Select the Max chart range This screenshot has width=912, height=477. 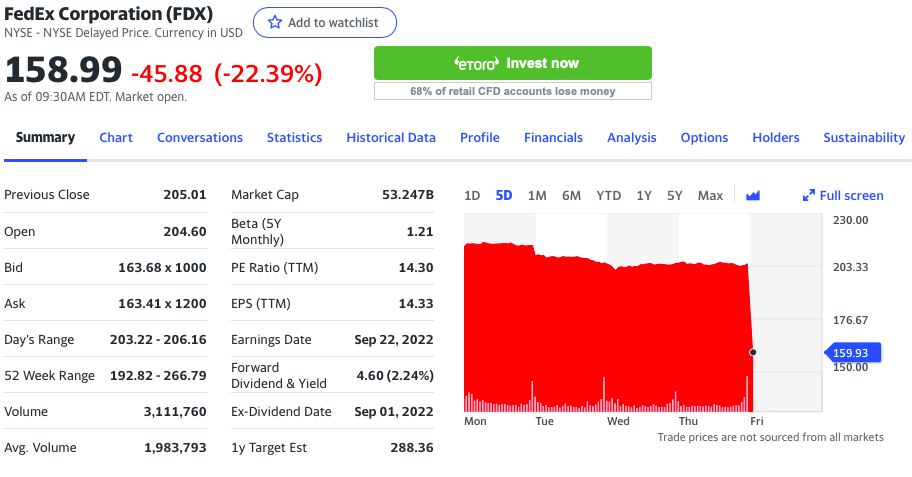tap(710, 195)
